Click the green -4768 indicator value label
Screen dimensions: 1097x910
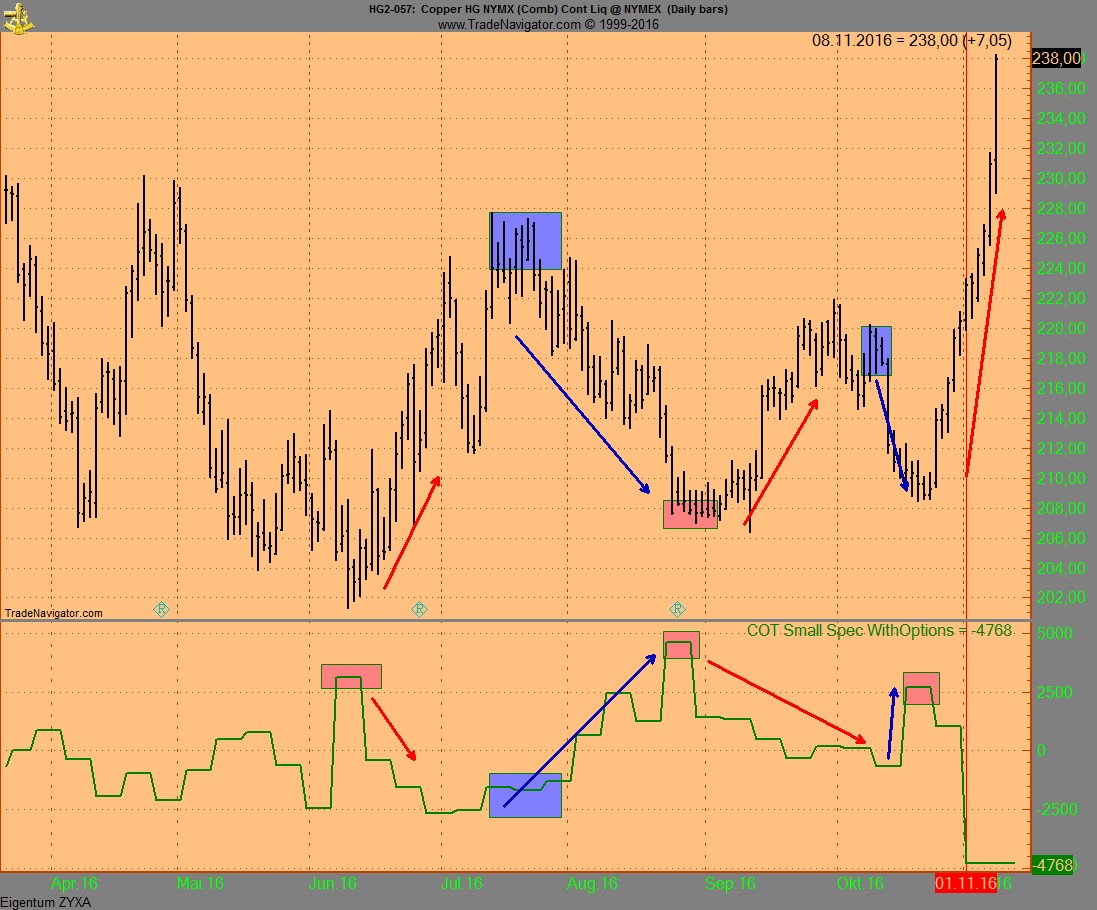coord(1051,864)
